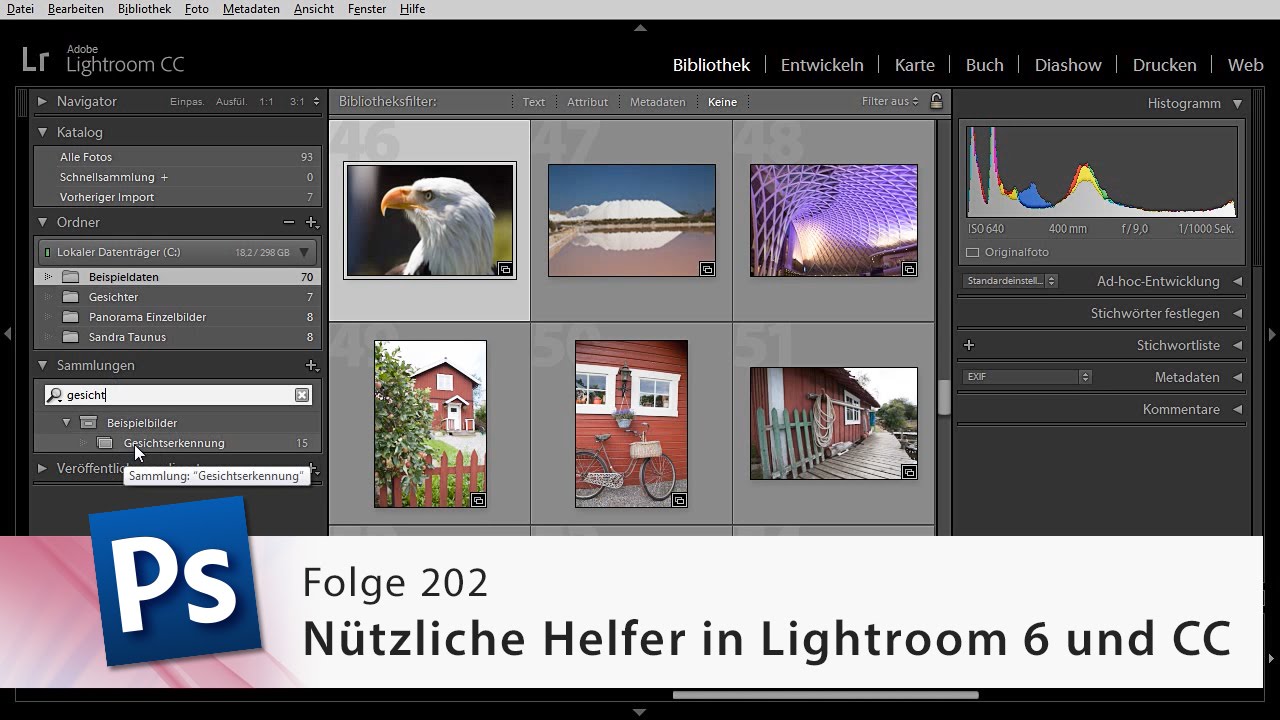Click the badge on the boathouse walkway photo
The image size is (1280, 720).
point(909,472)
